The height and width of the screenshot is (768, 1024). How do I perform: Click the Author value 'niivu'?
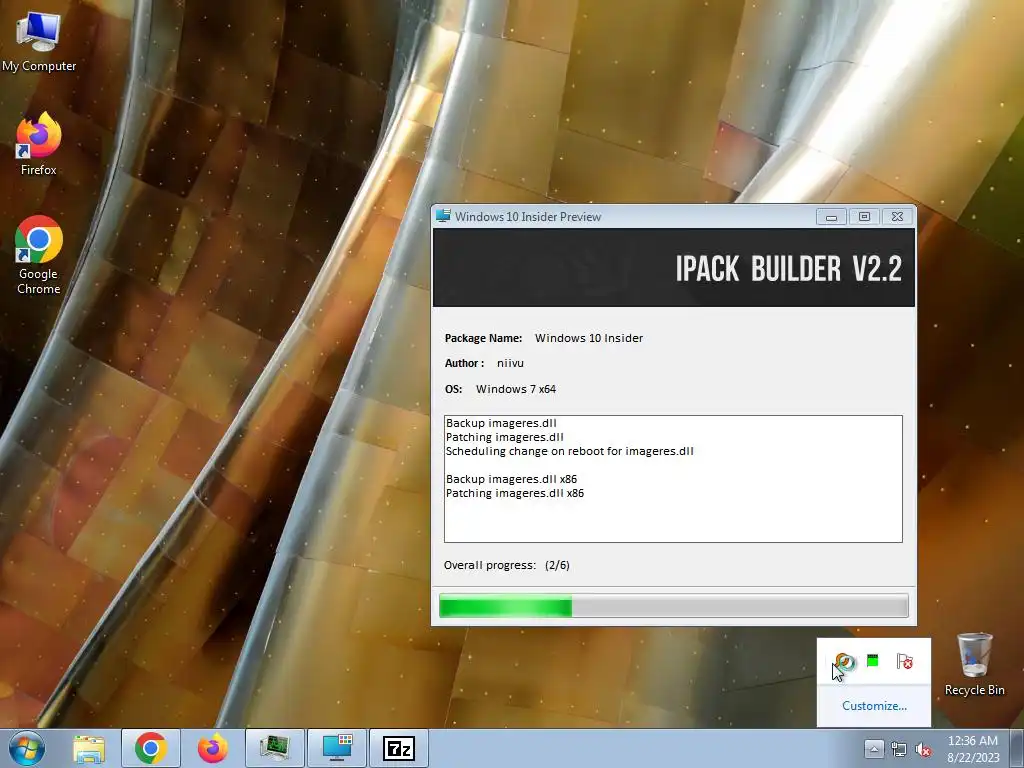point(510,363)
